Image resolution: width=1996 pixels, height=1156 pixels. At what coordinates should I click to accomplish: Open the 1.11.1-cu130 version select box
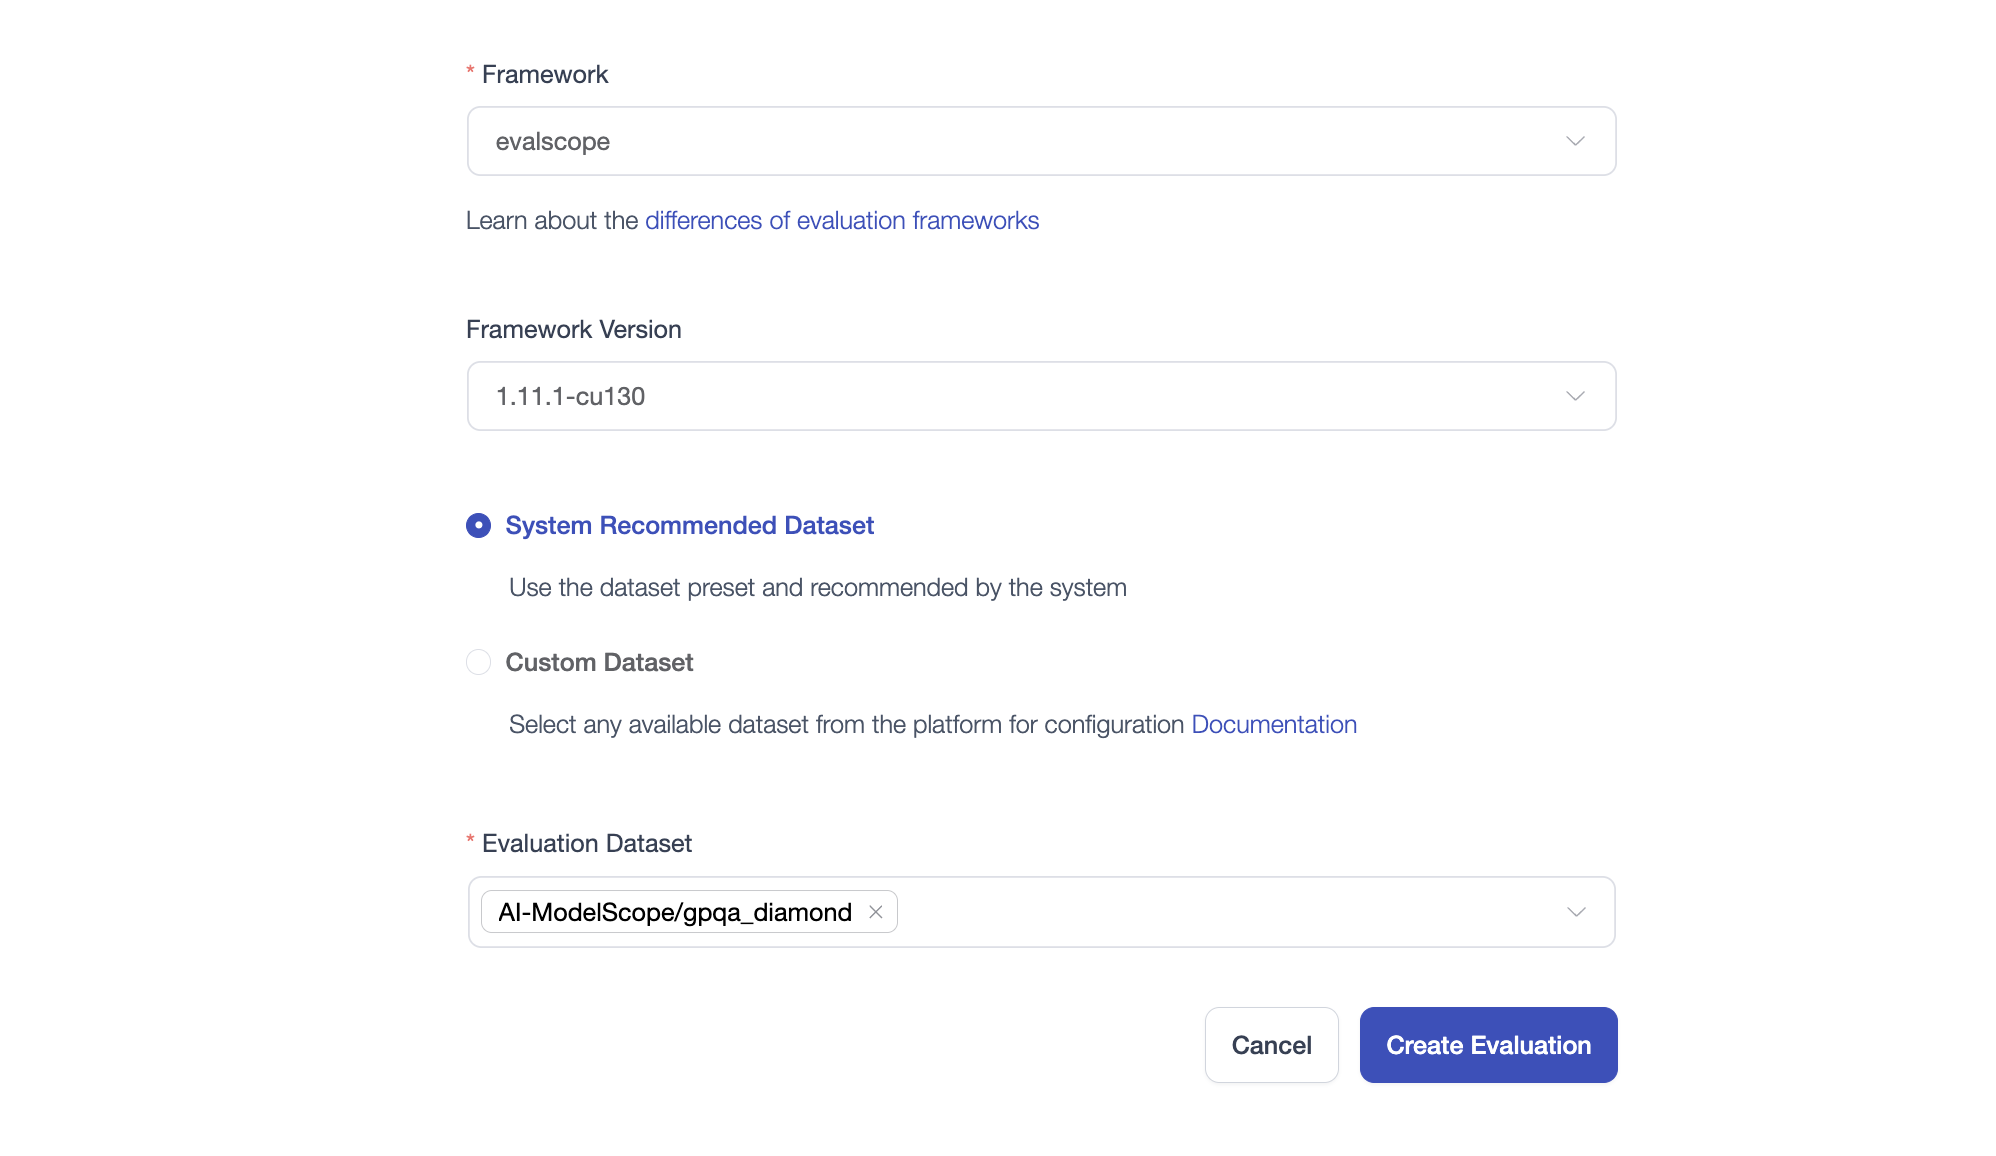[x=1041, y=396]
